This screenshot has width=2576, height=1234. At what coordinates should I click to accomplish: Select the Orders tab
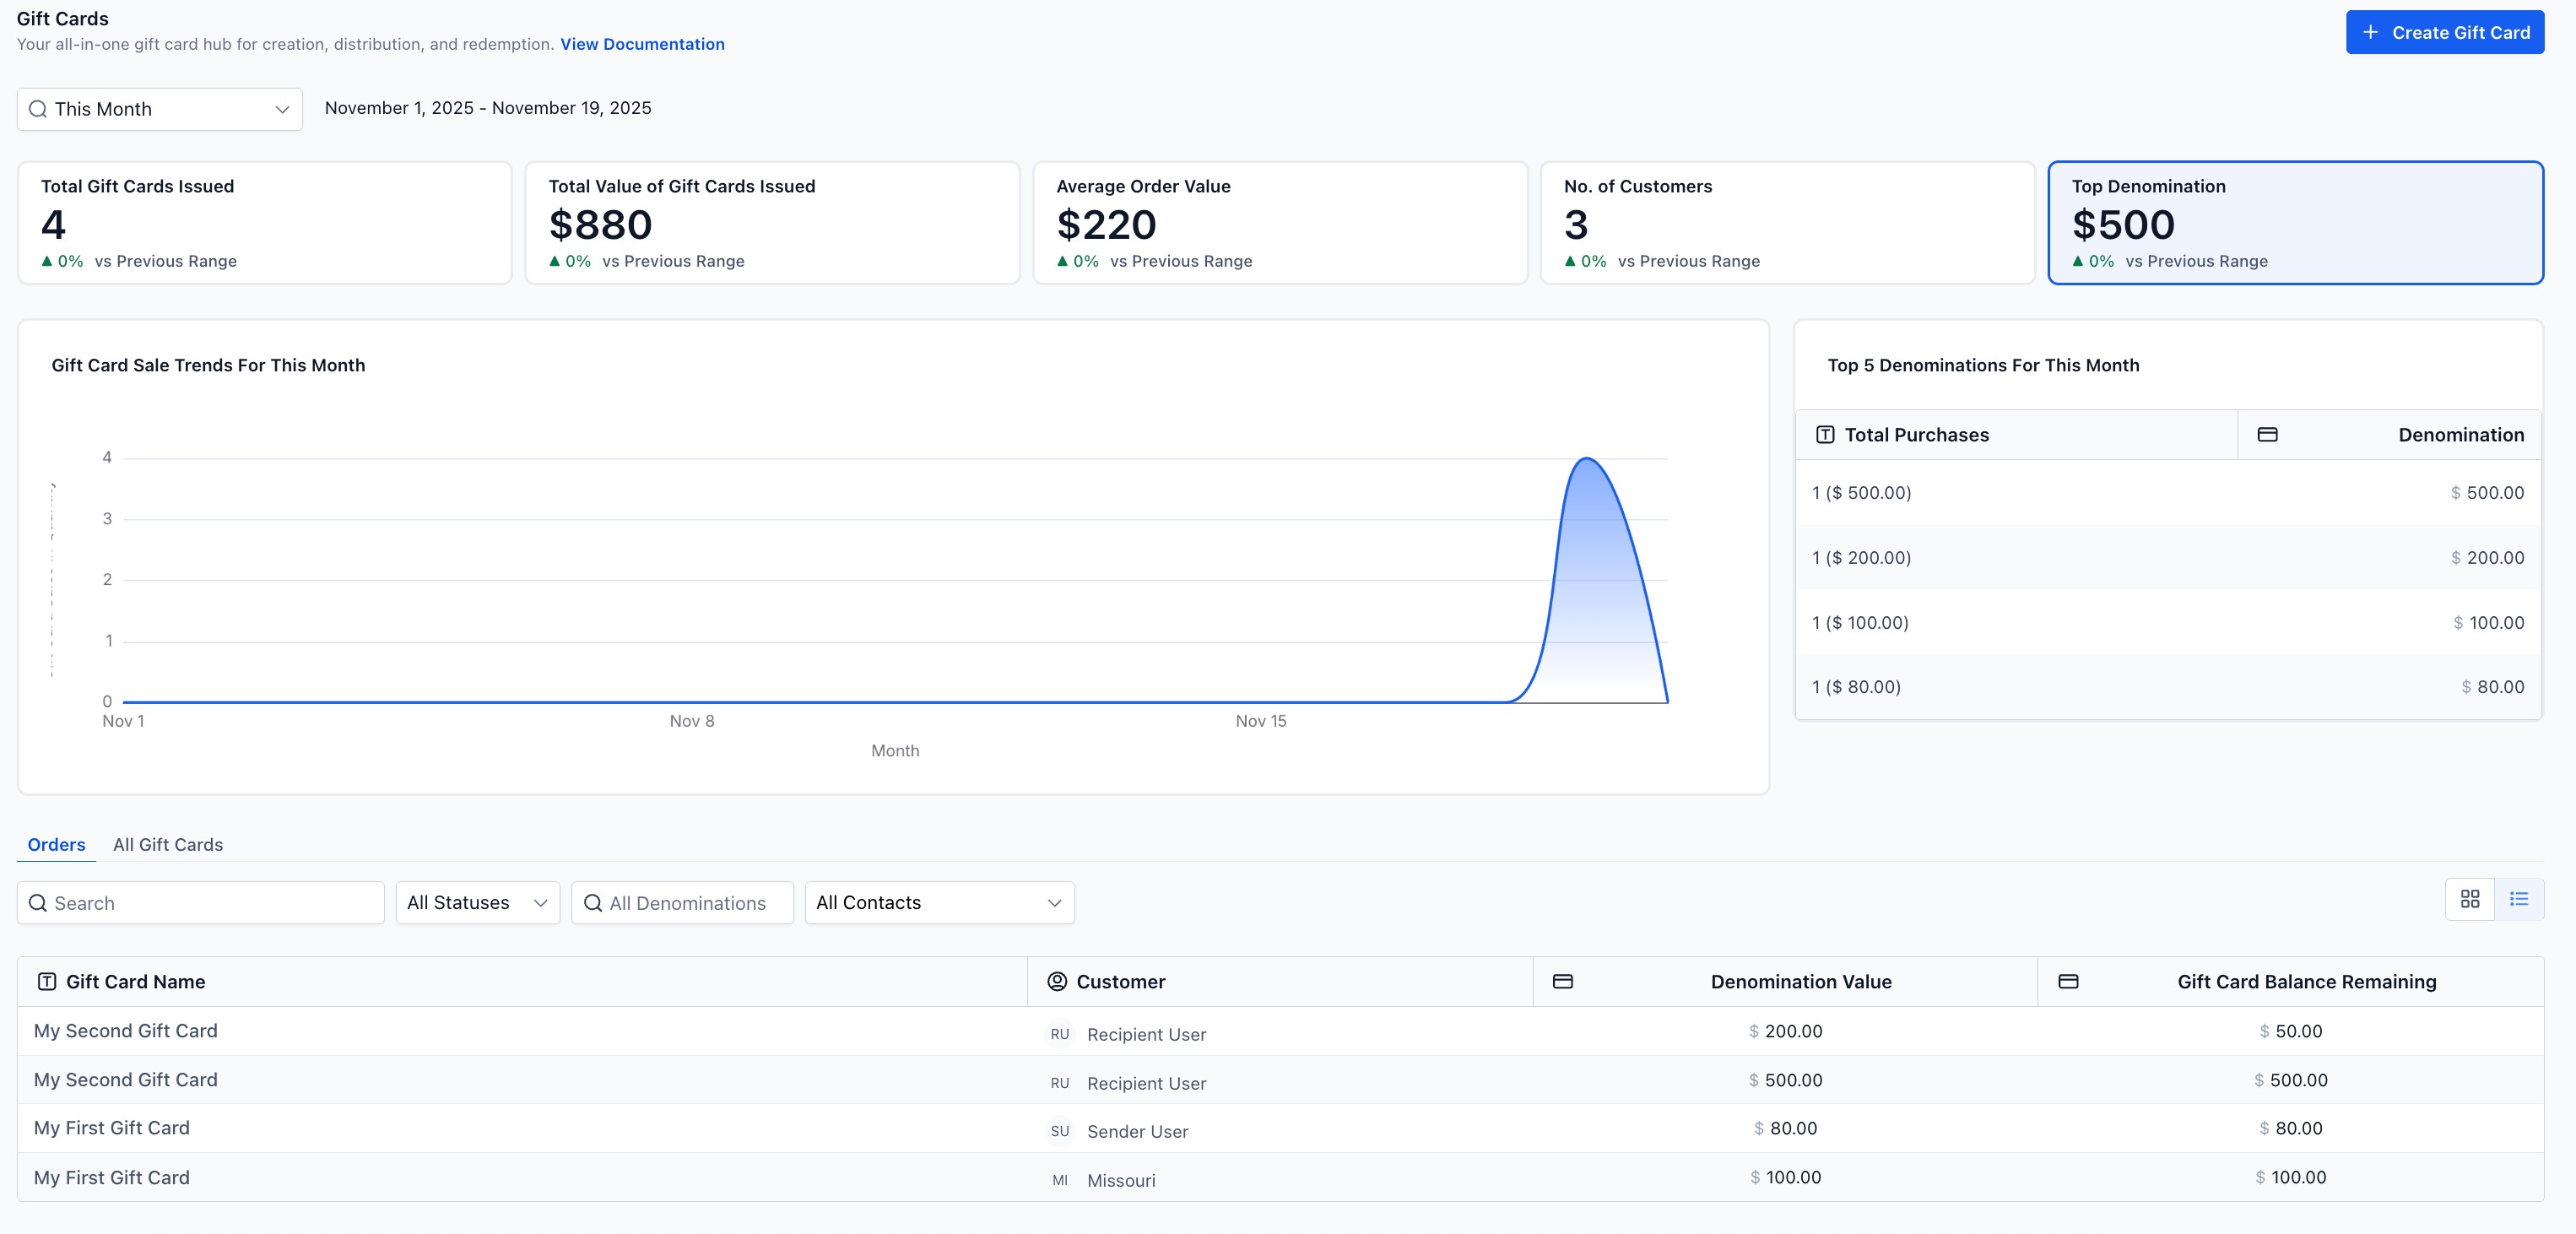(56, 845)
